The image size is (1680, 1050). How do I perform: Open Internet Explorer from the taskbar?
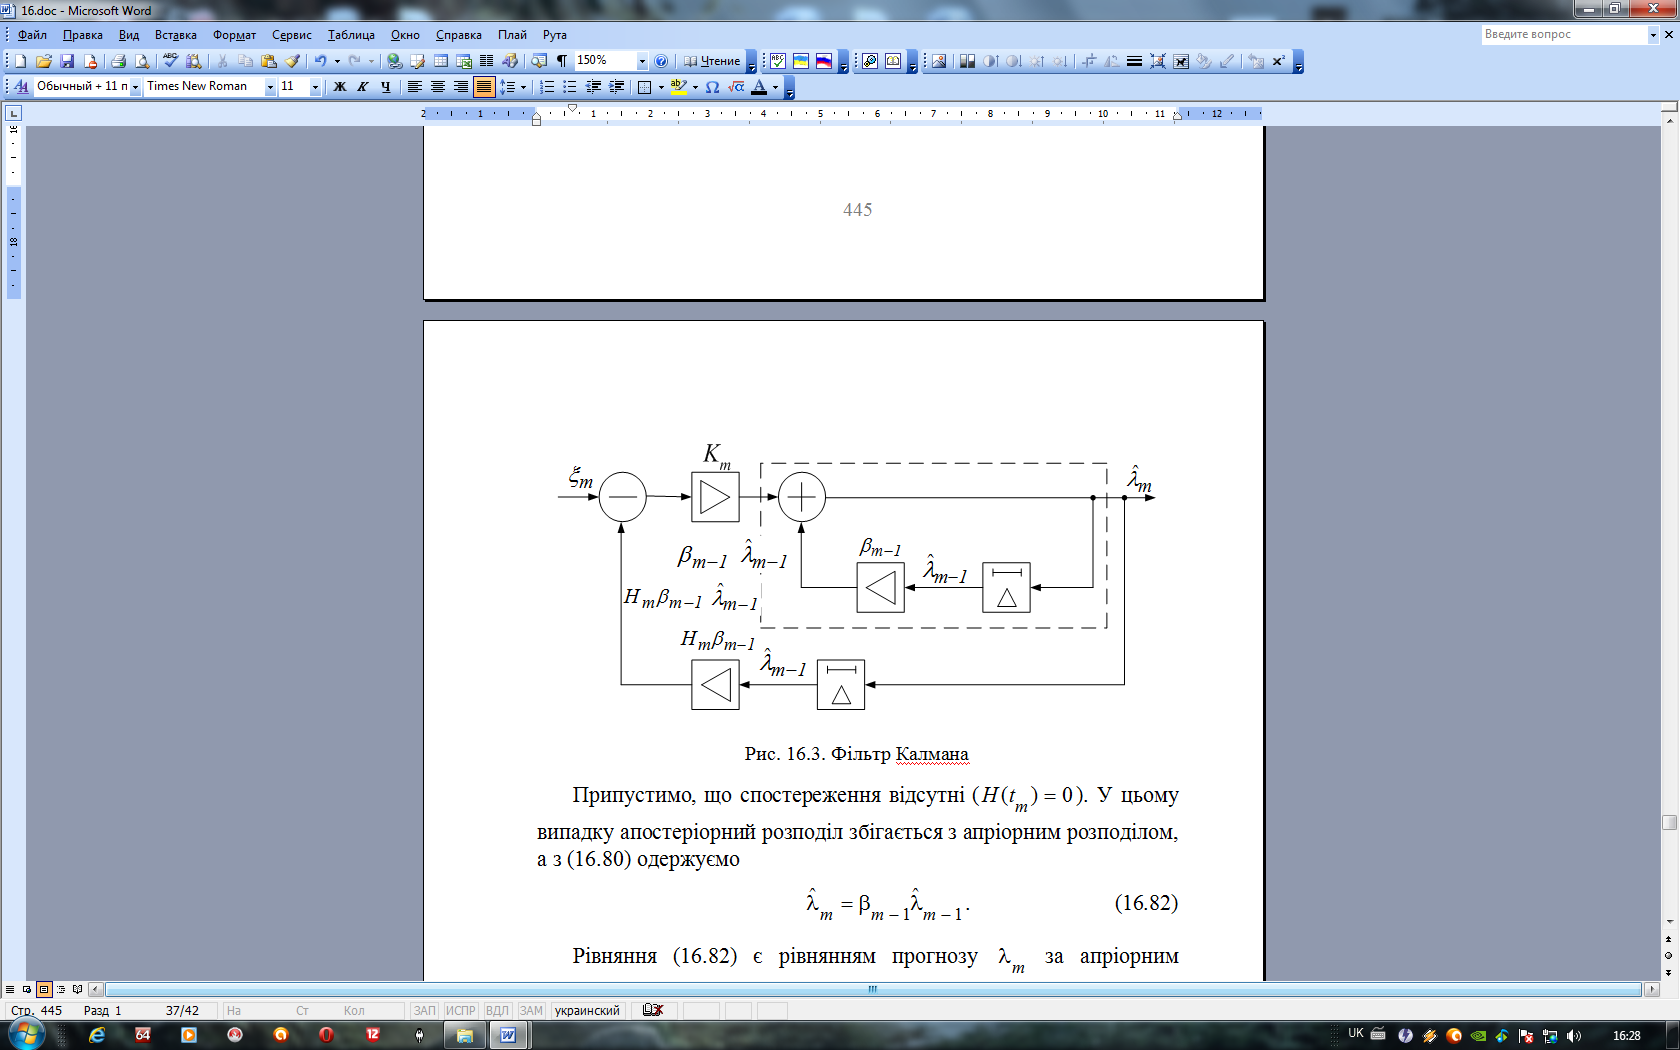point(97,1035)
